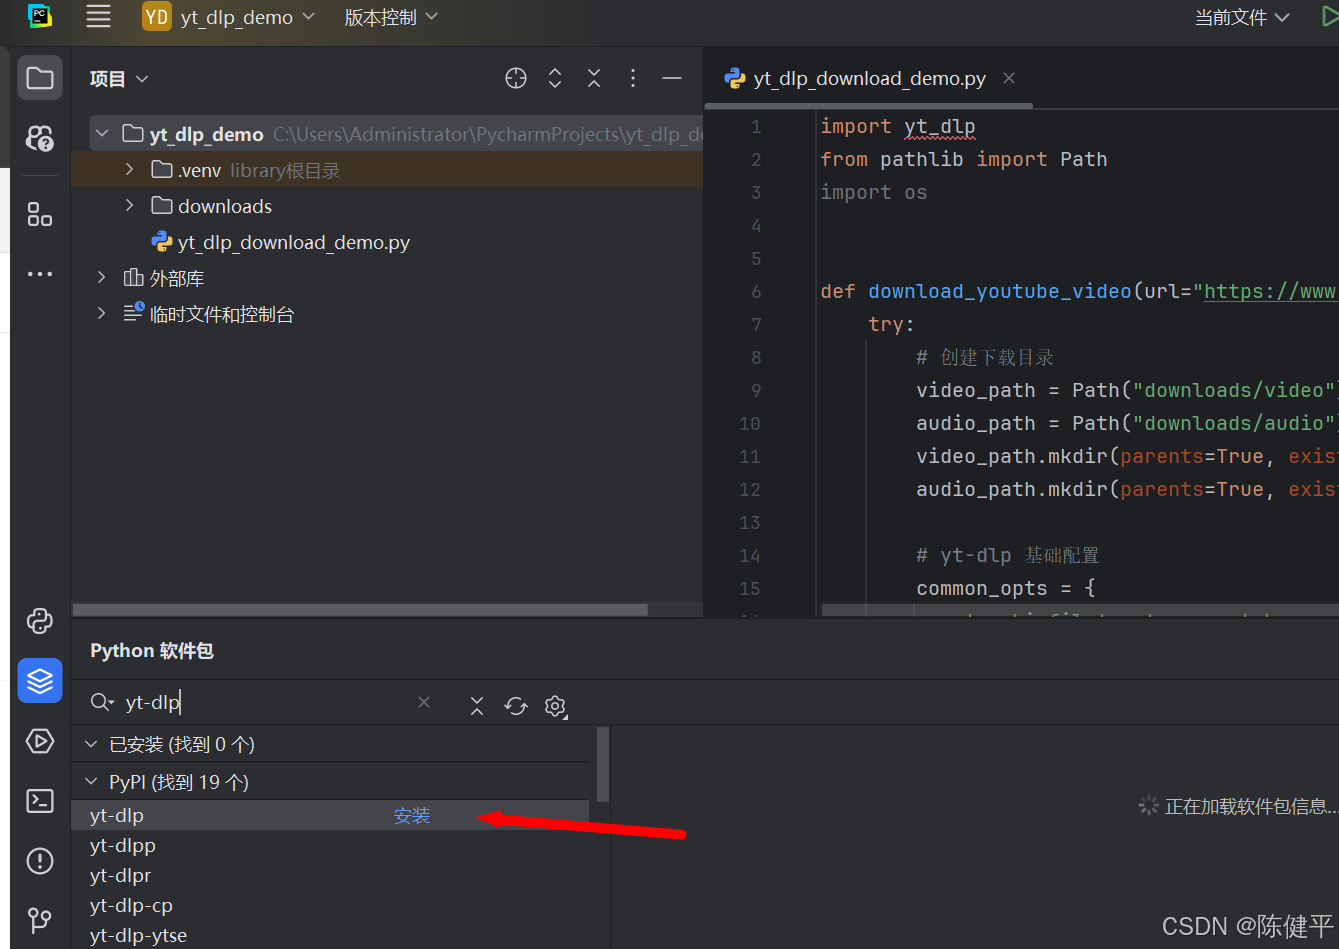
Task: Click select opened file crosshair icon
Action: 516,78
